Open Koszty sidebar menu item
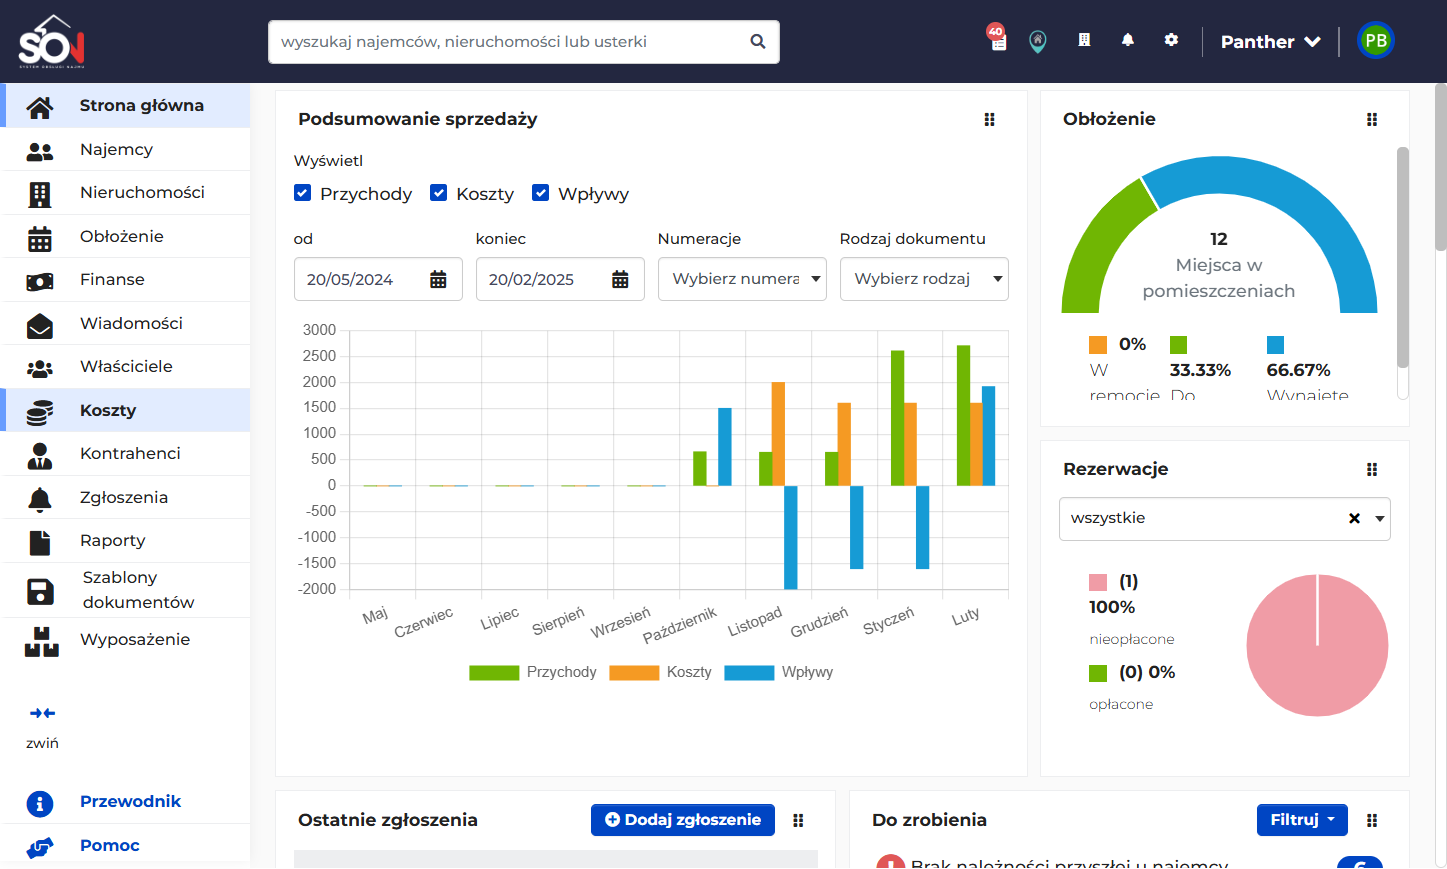1447x869 pixels. tap(126, 410)
